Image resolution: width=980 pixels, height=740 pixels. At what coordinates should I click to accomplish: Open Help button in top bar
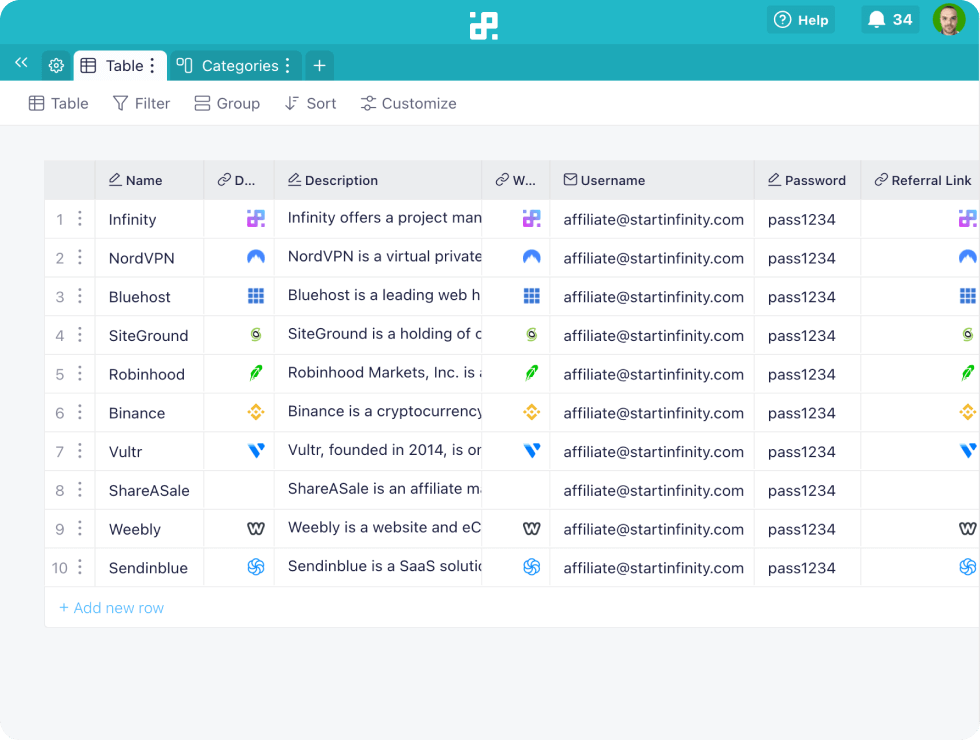pos(801,20)
